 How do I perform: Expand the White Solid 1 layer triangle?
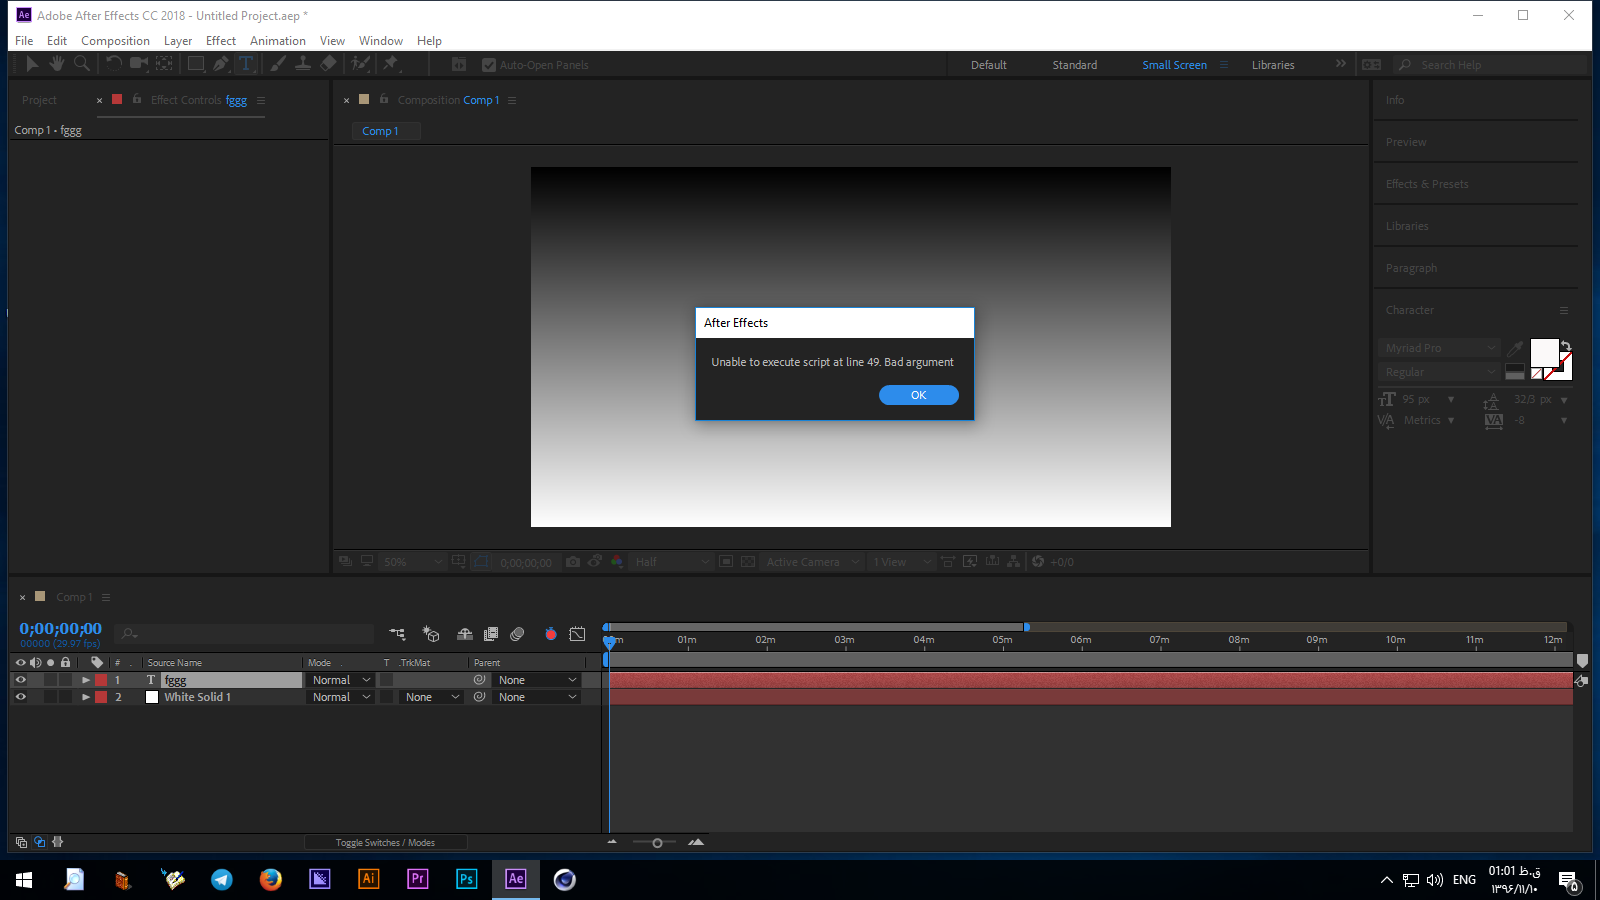pos(86,697)
